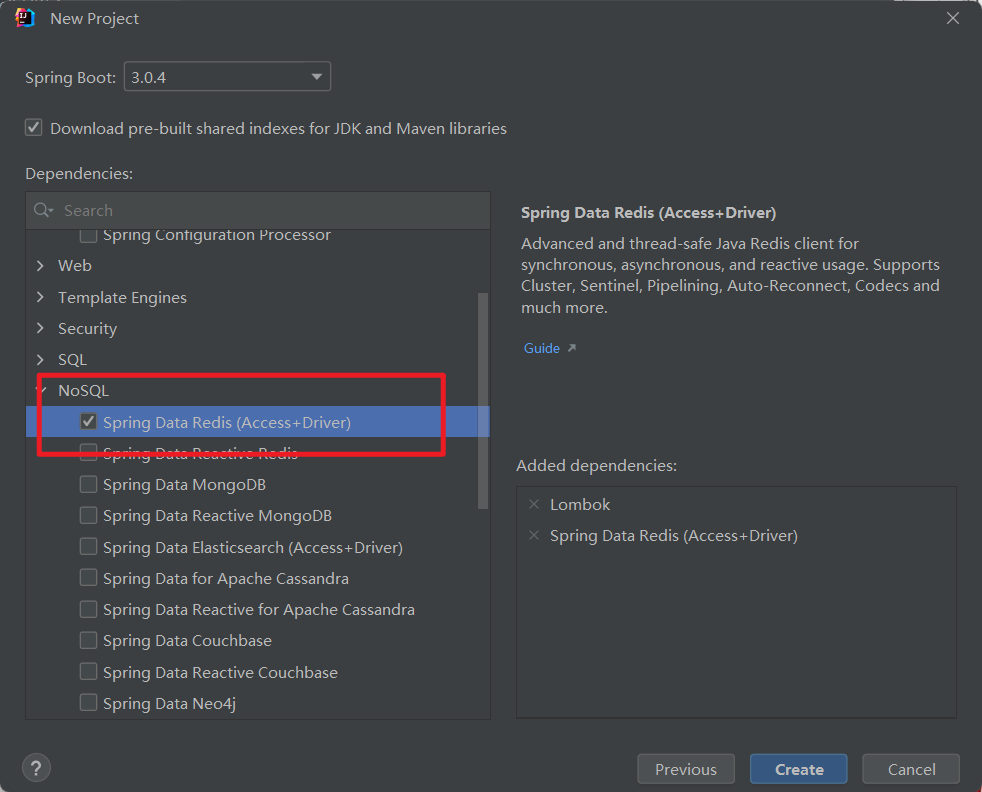Expand the Template Engines category
This screenshot has width=982, height=792.
[x=41, y=297]
